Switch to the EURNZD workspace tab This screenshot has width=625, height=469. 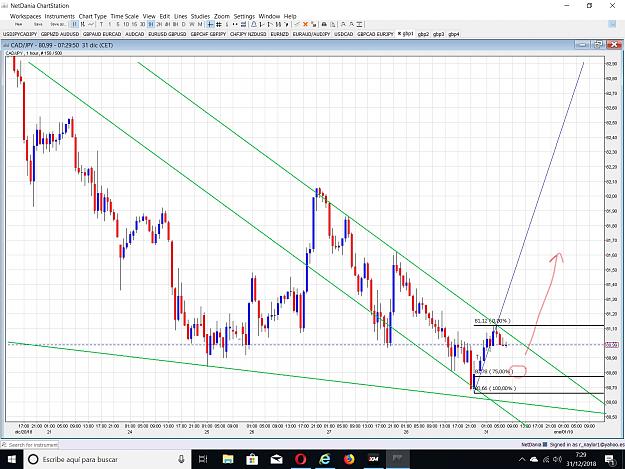(x=279, y=34)
